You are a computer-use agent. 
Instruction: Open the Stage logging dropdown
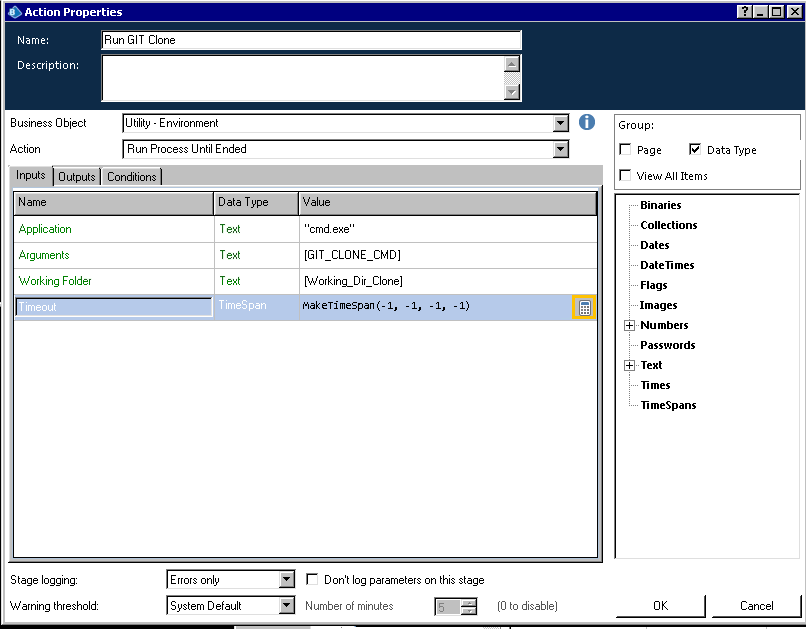point(287,580)
